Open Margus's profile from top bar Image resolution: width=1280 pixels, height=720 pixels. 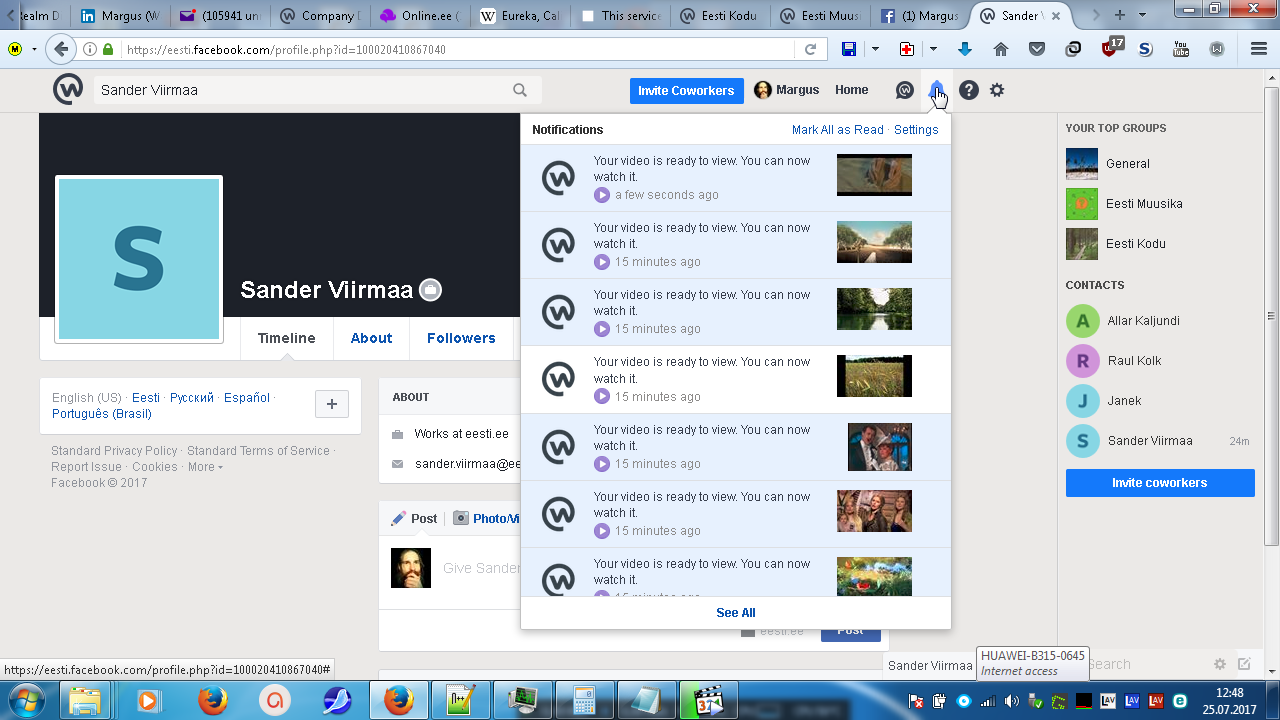(x=787, y=90)
